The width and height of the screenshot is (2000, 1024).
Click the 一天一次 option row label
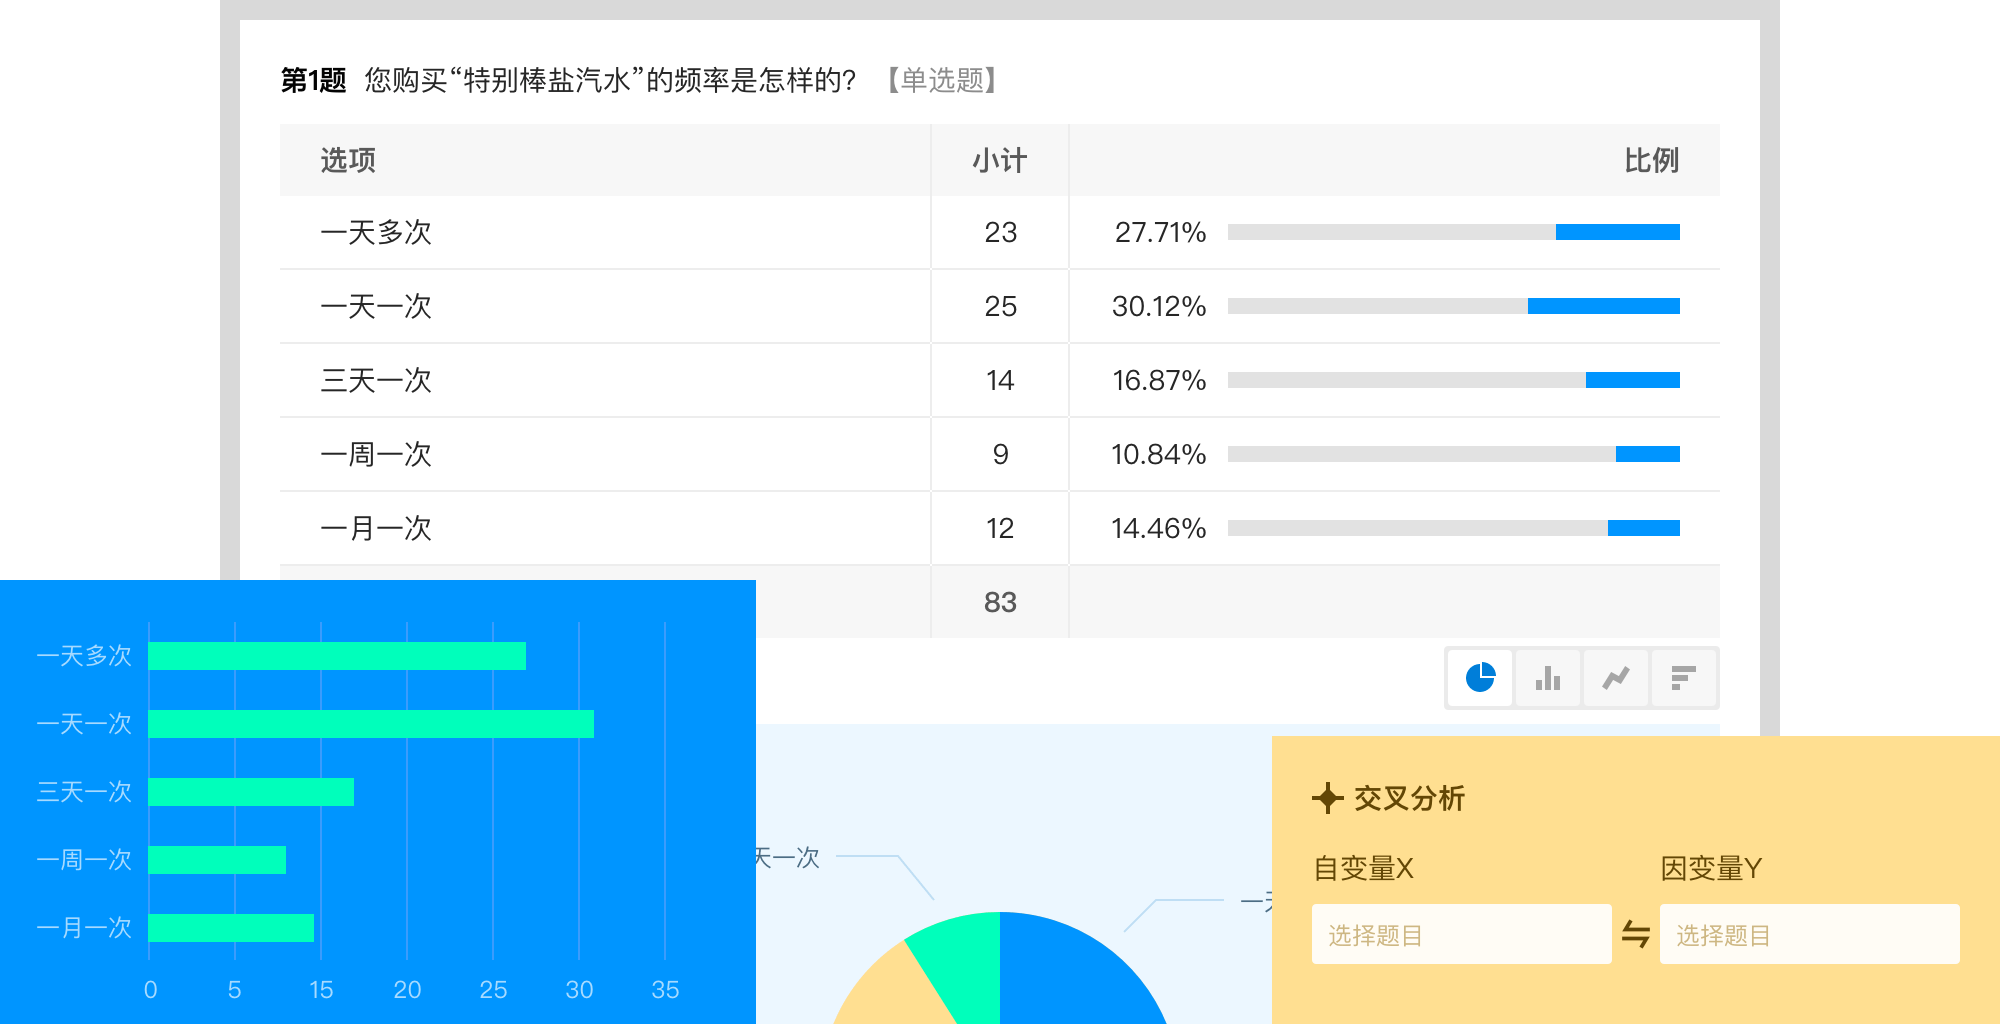[x=376, y=306]
